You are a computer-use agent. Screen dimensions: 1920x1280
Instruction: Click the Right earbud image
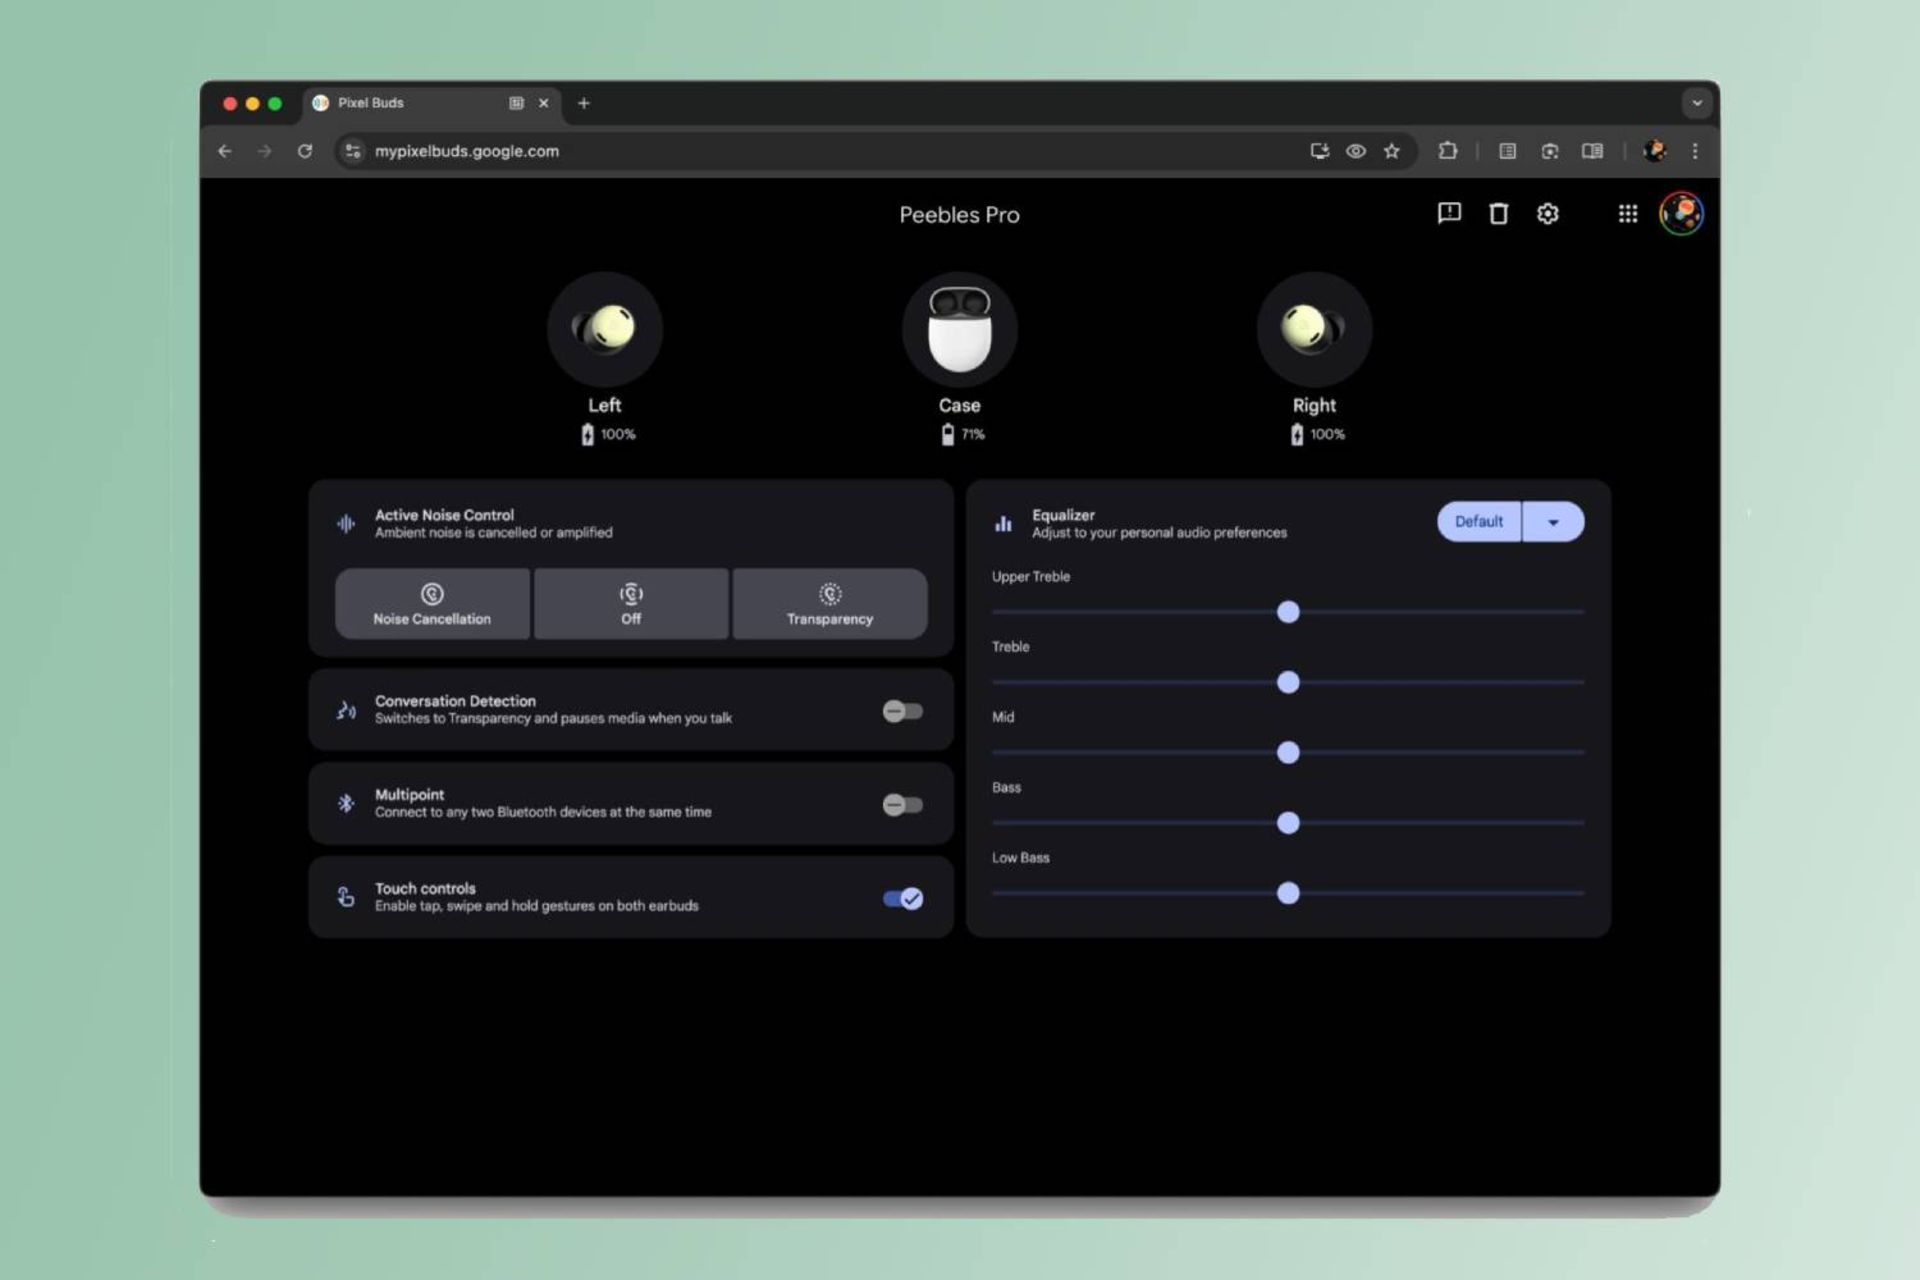coord(1314,329)
